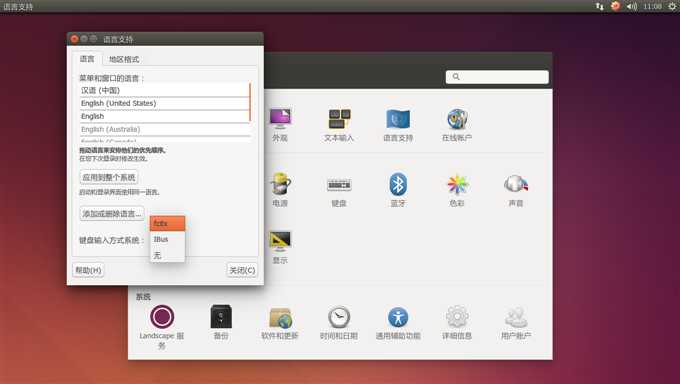The width and height of the screenshot is (680, 384).
Task: Click the network indicator in top panel
Action: 600,6
